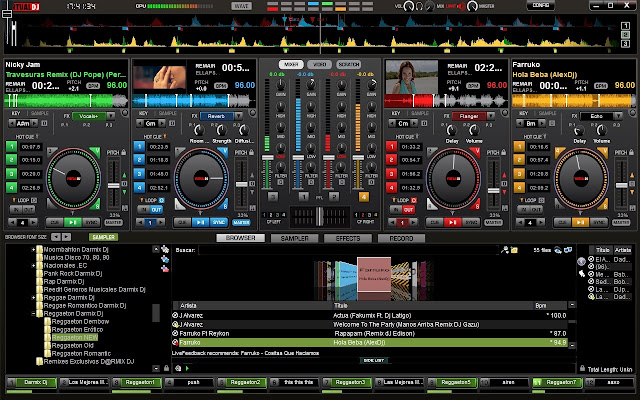Switch mixer panel to SCRATCH

click(349, 64)
